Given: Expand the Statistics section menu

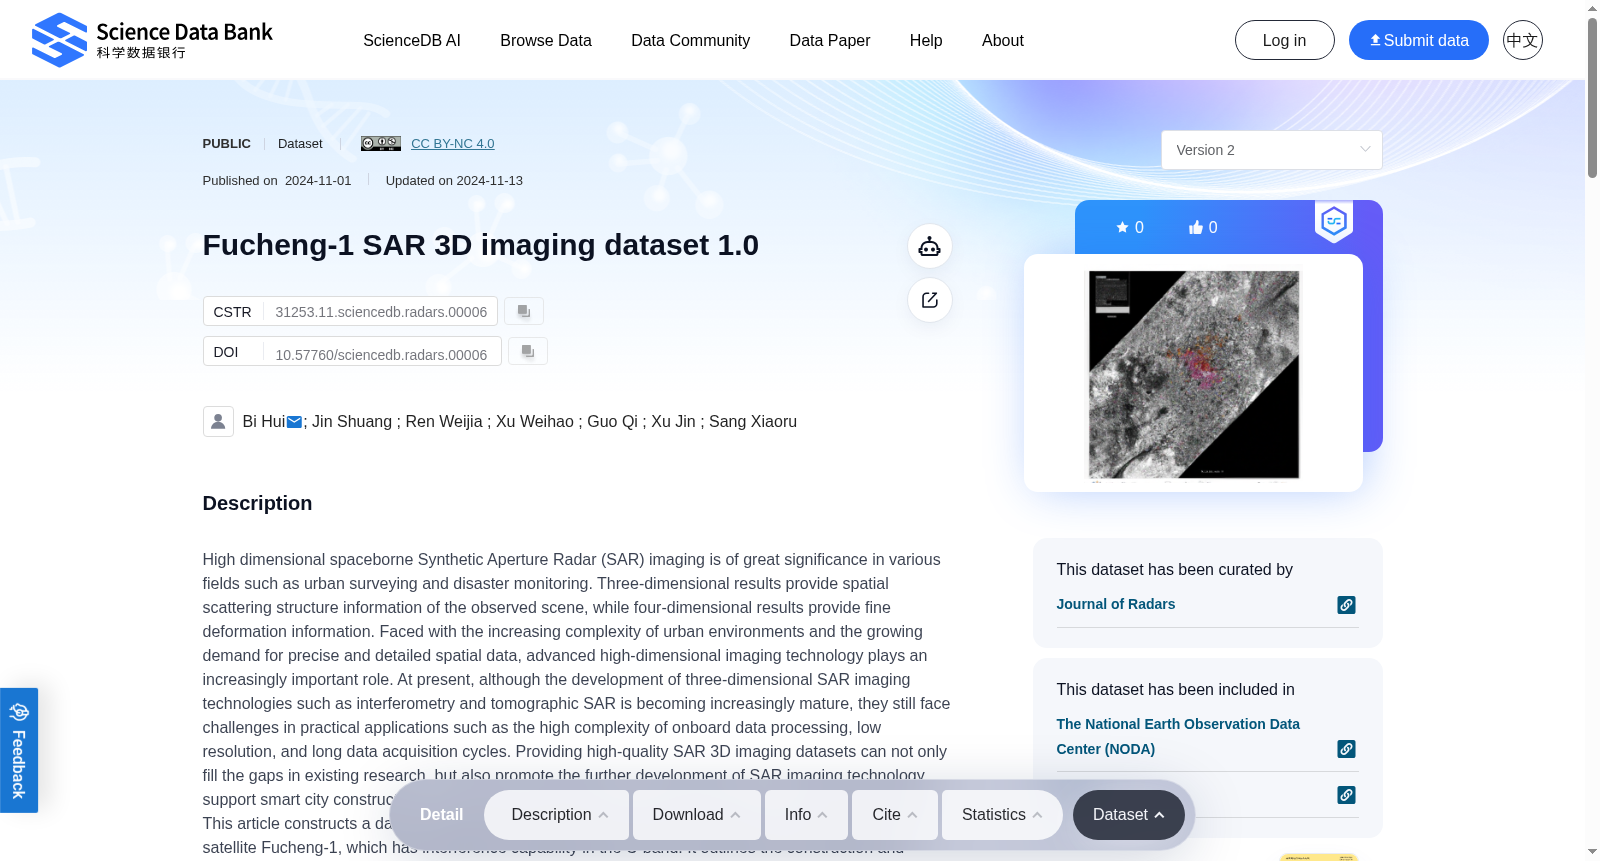Looking at the screenshot, I should click(x=1002, y=815).
